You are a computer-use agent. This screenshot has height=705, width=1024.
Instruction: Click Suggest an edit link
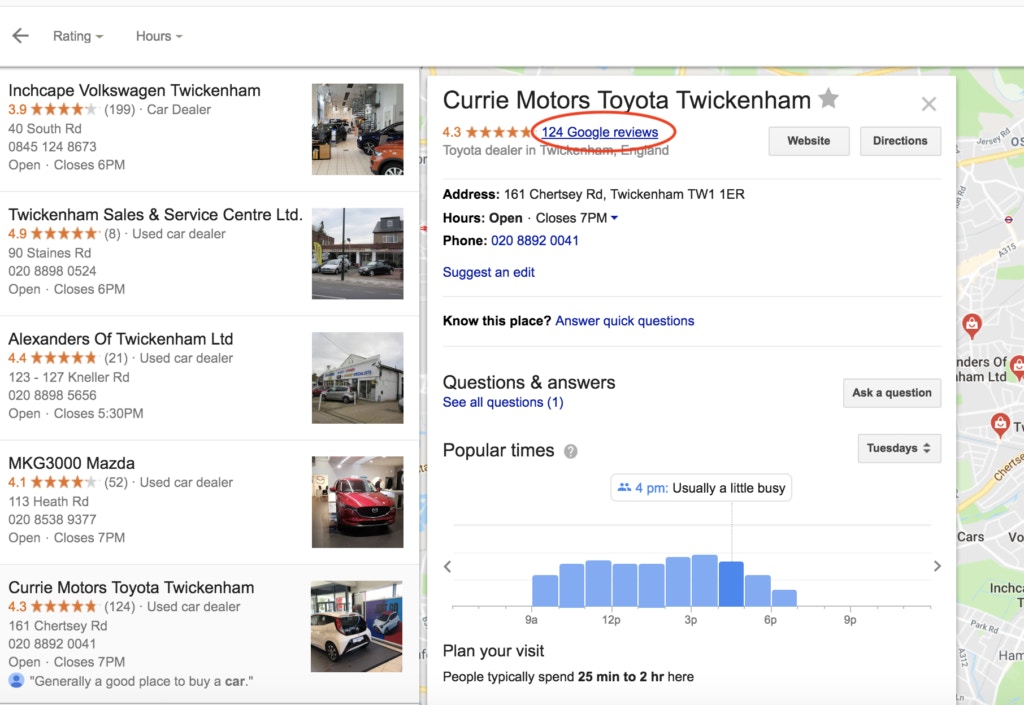(x=488, y=272)
